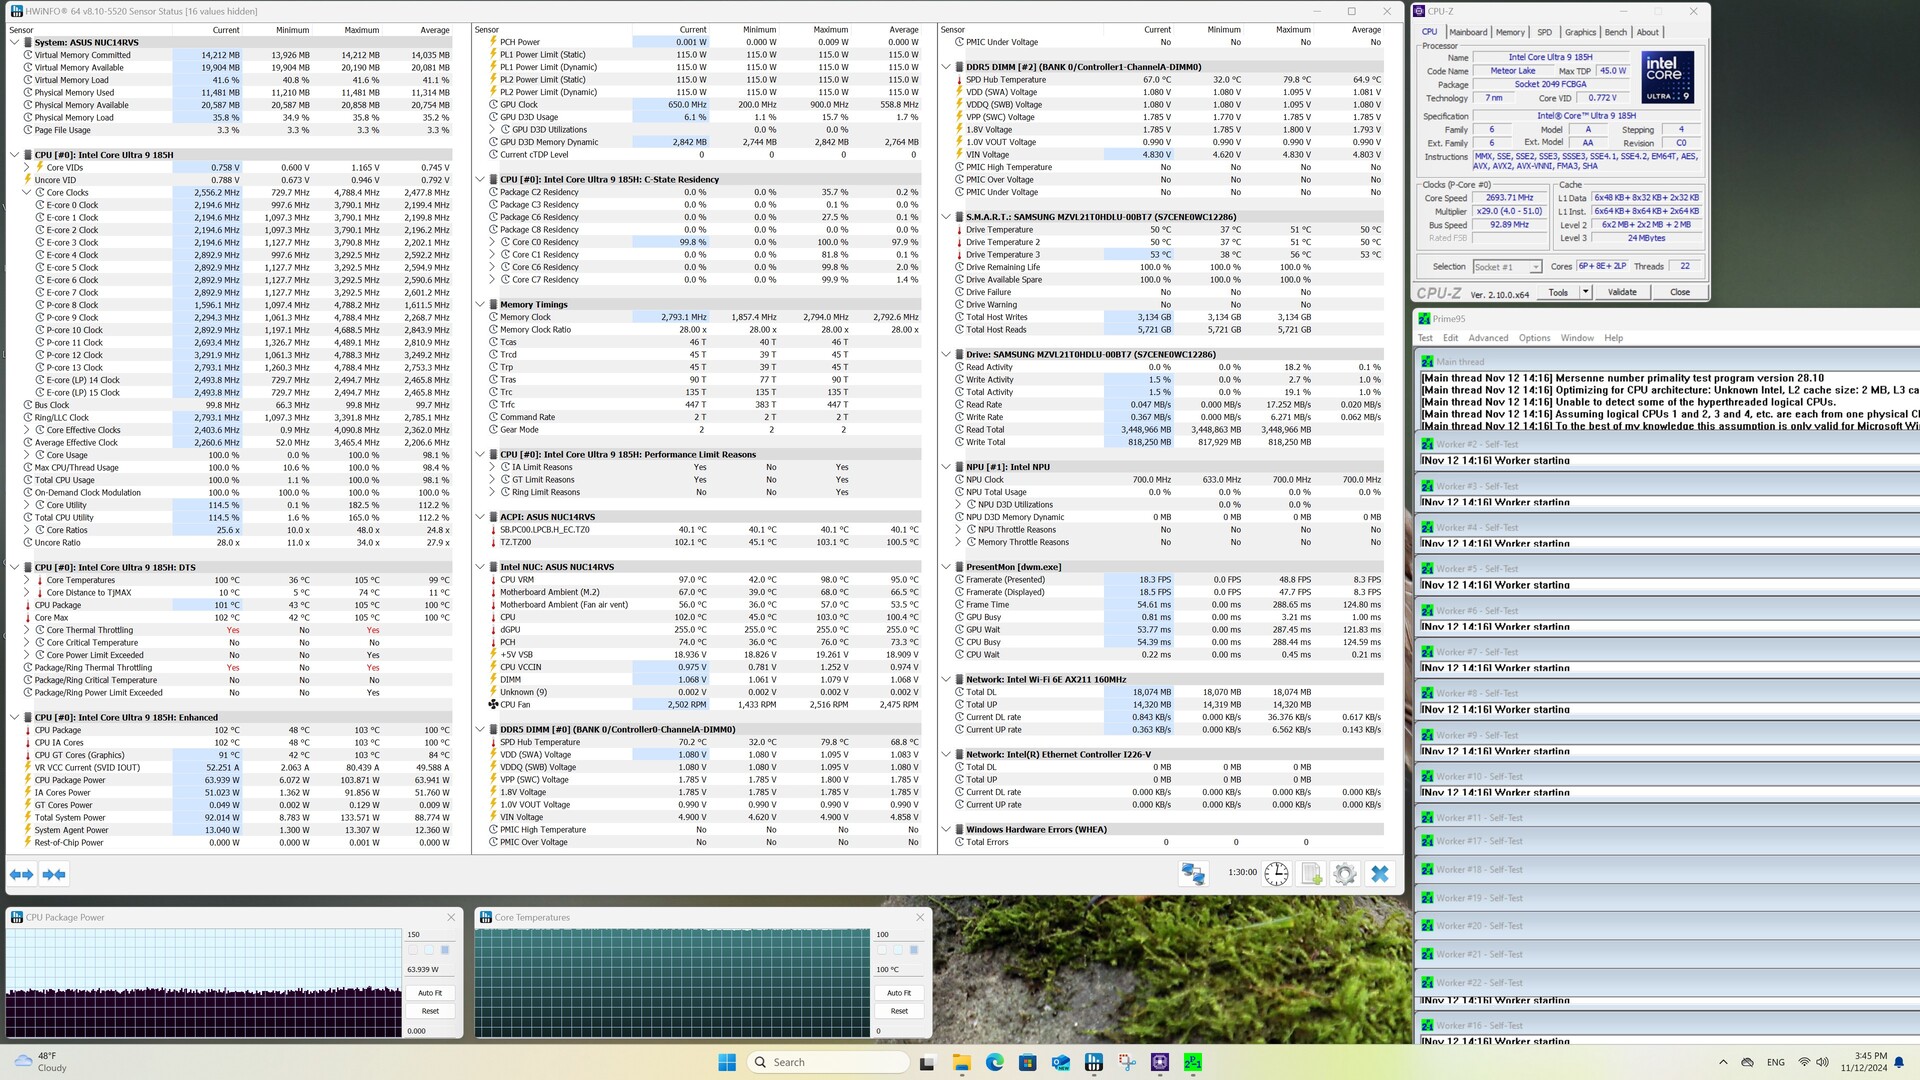This screenshot has height=1080, width=1920.
Task: Click the blue X close sensors icon
Action: pos(1380,873)
